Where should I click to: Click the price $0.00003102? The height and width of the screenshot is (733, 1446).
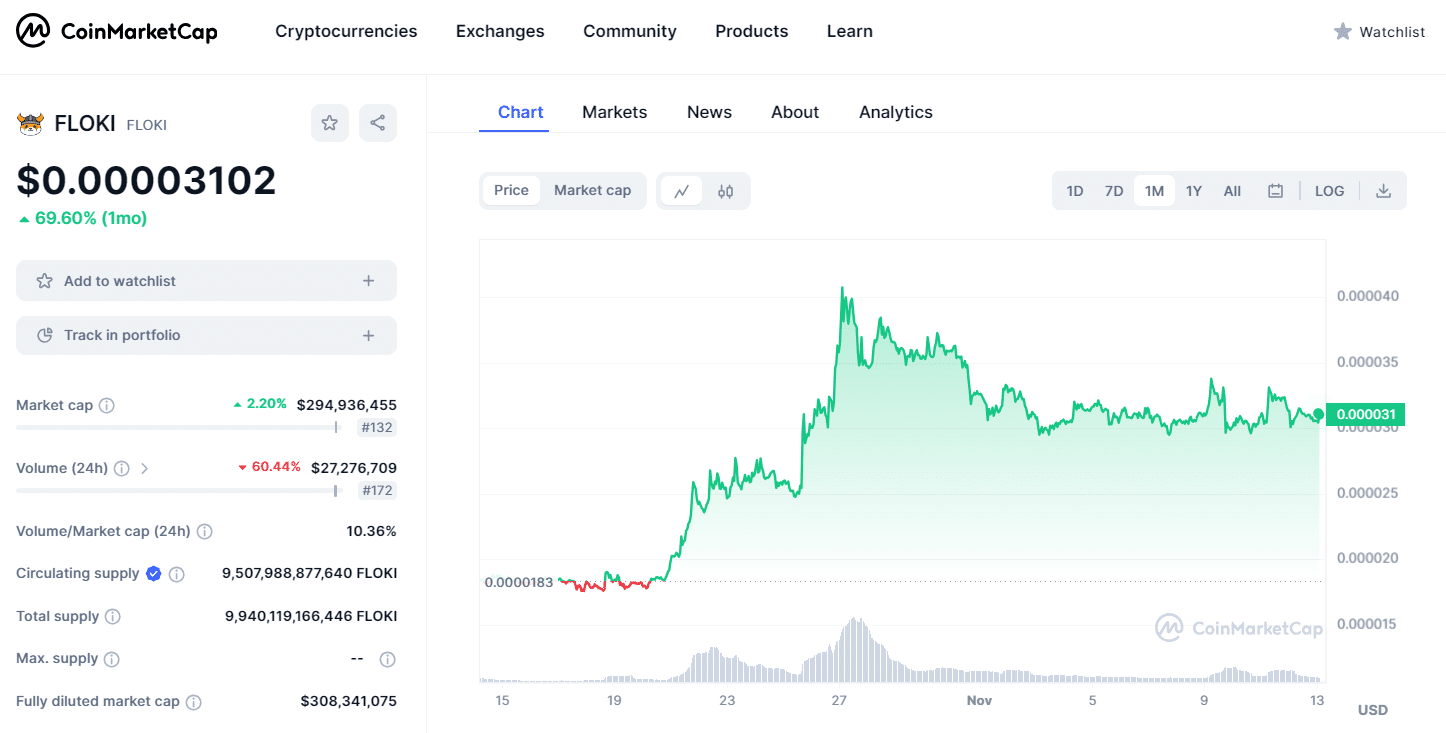tap(146, 180)
